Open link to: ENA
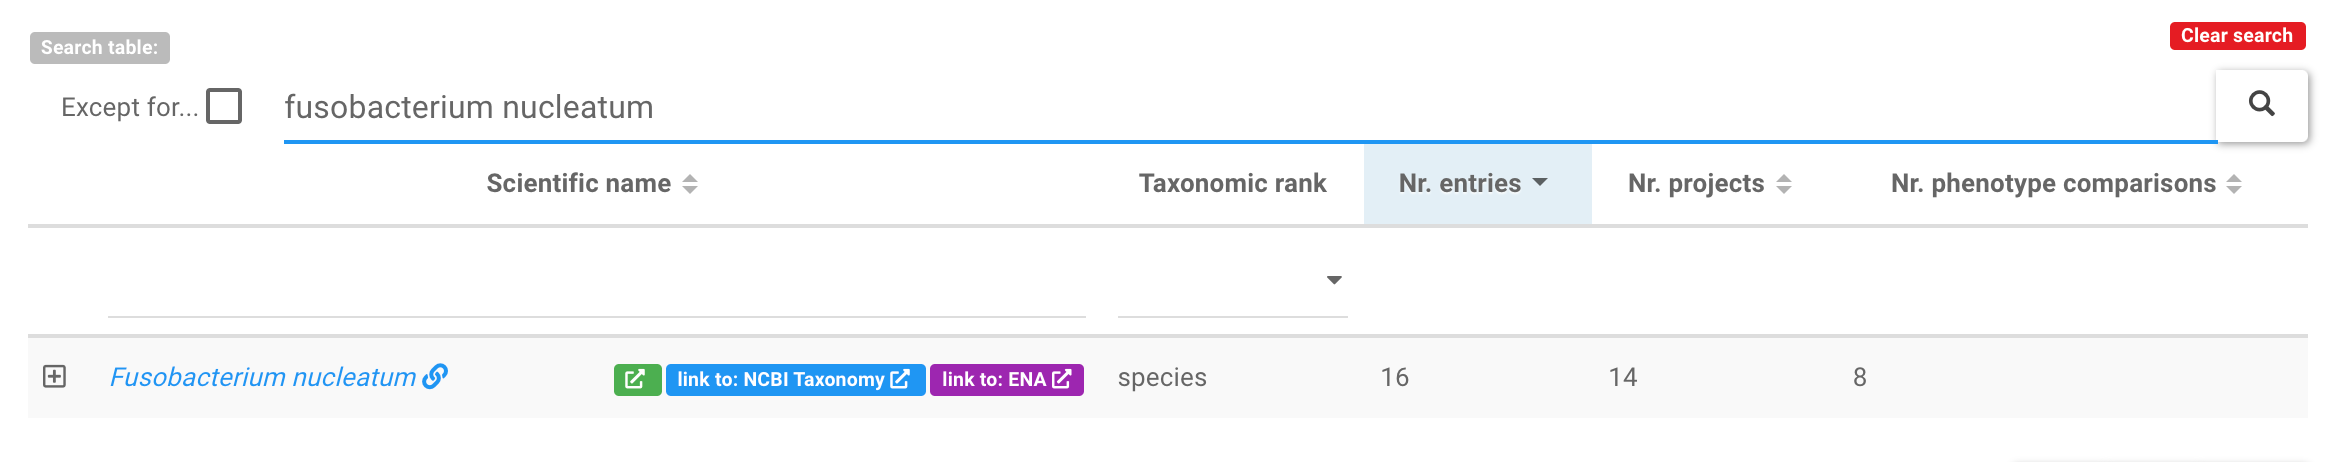 (x=1007, y=380)
